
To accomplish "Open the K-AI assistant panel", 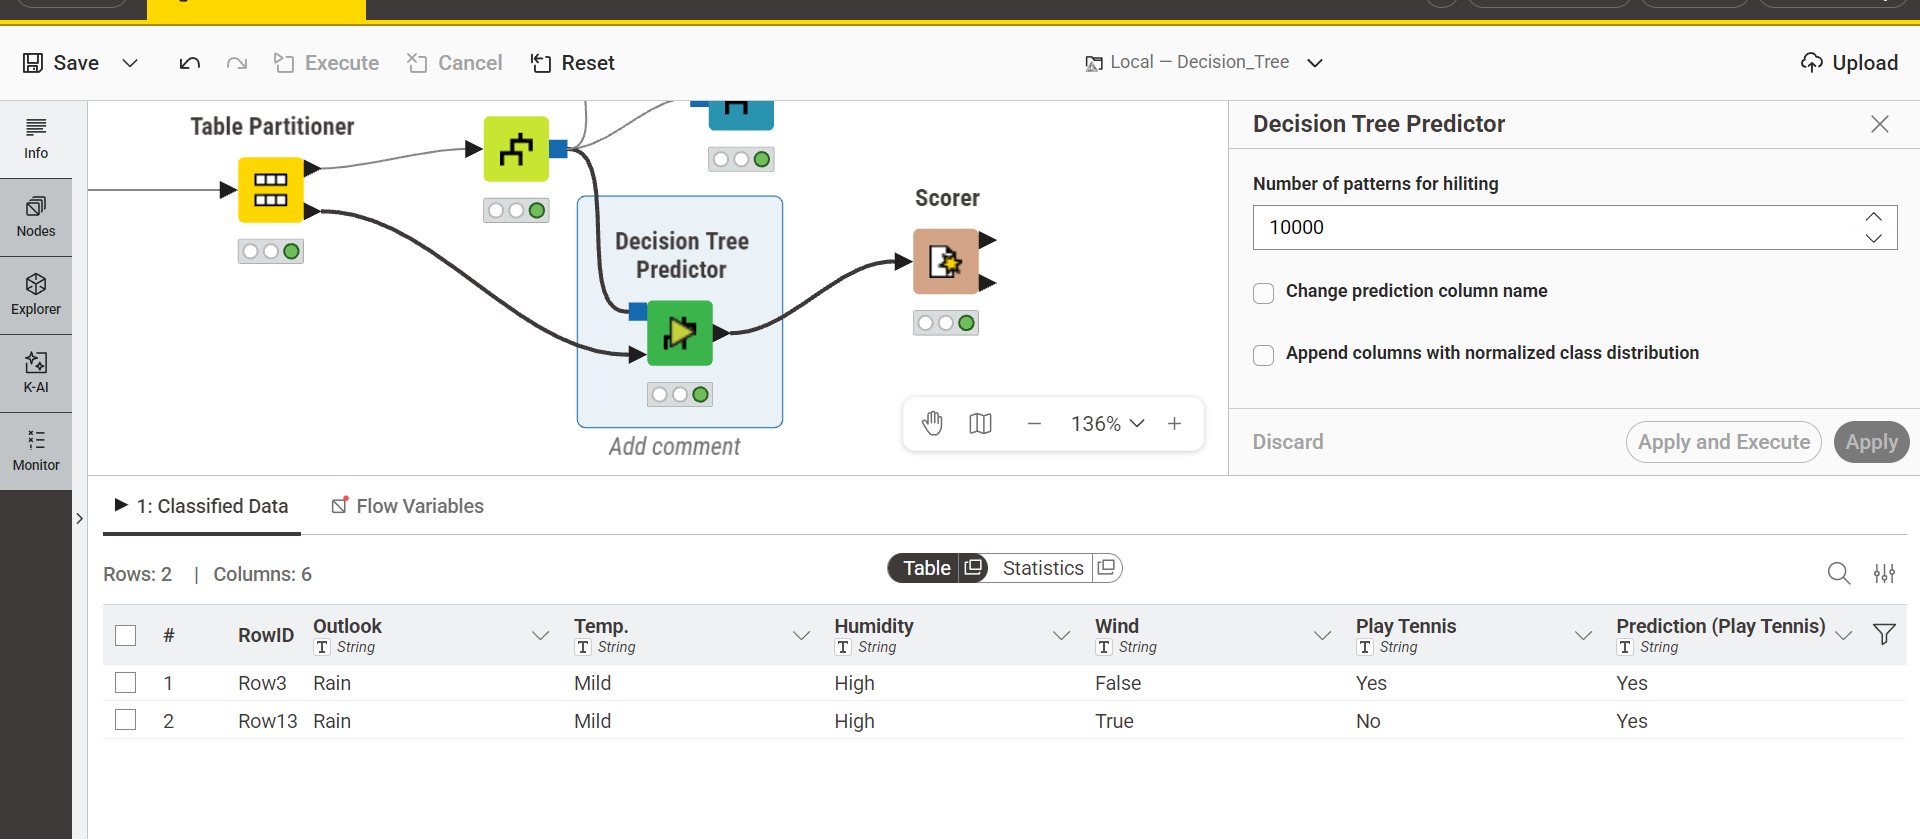I will pyautogui.click(x=36, y=373).
